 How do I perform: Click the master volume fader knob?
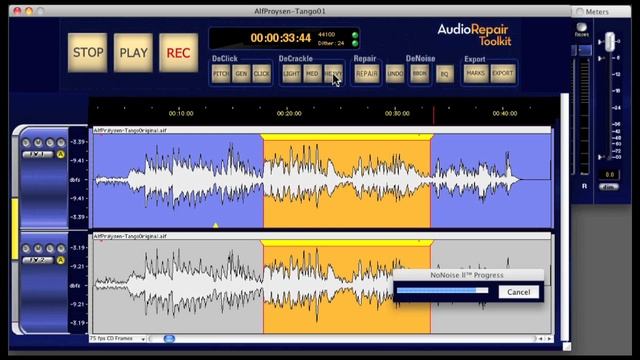click(610, 42)
